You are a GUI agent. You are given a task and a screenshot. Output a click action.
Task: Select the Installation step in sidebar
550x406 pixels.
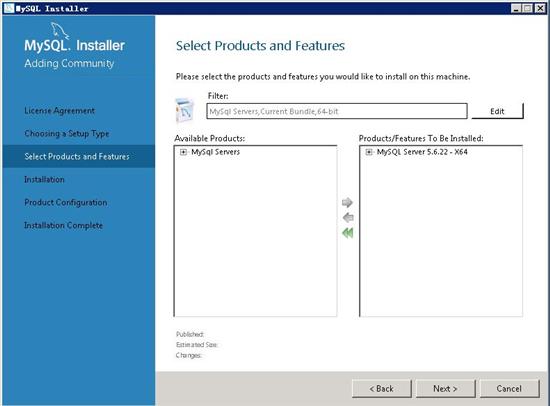(x=44, y=180)
